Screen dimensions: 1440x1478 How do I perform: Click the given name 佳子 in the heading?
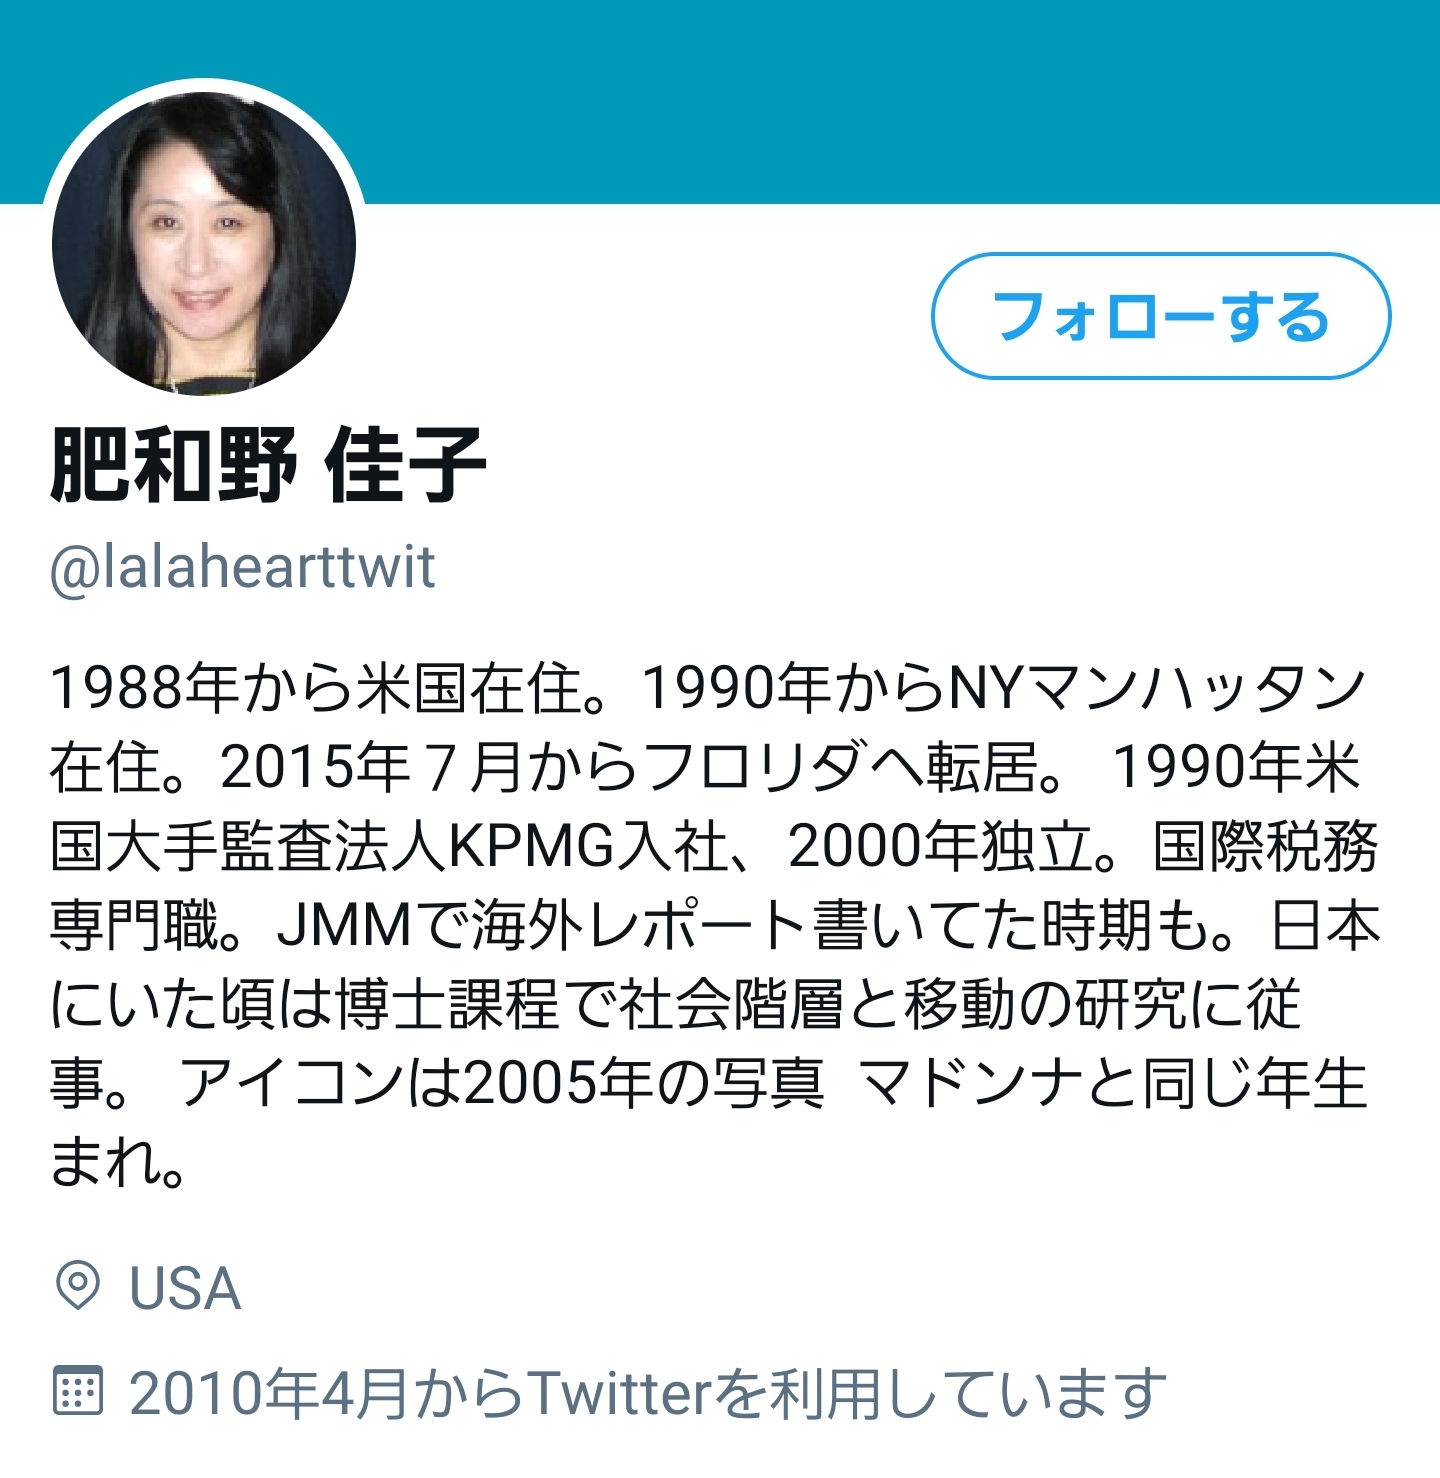[x=405, y=463]
